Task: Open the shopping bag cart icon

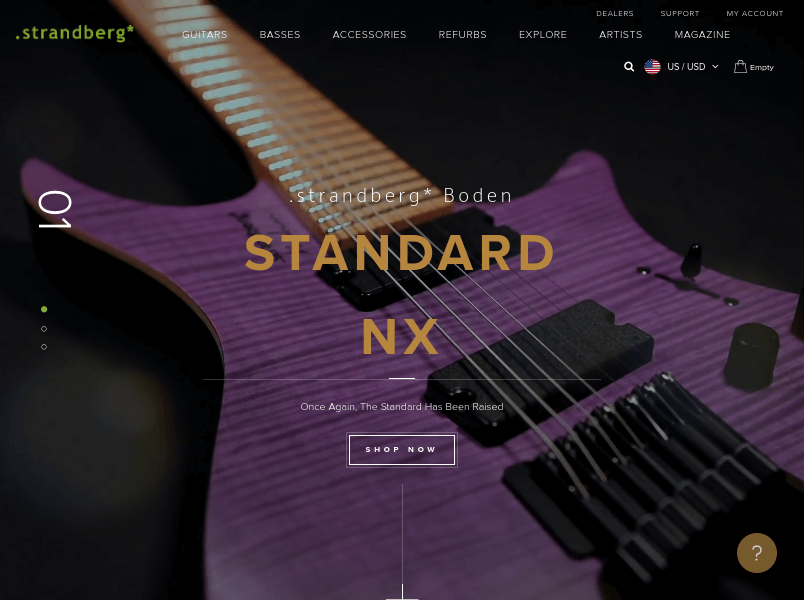Action: (x=740, y=67)
